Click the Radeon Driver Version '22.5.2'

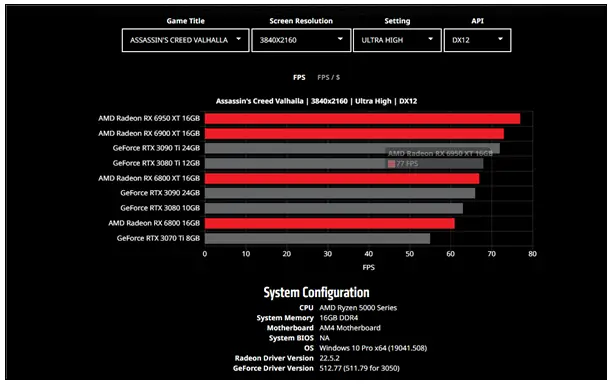click(330, 358)
